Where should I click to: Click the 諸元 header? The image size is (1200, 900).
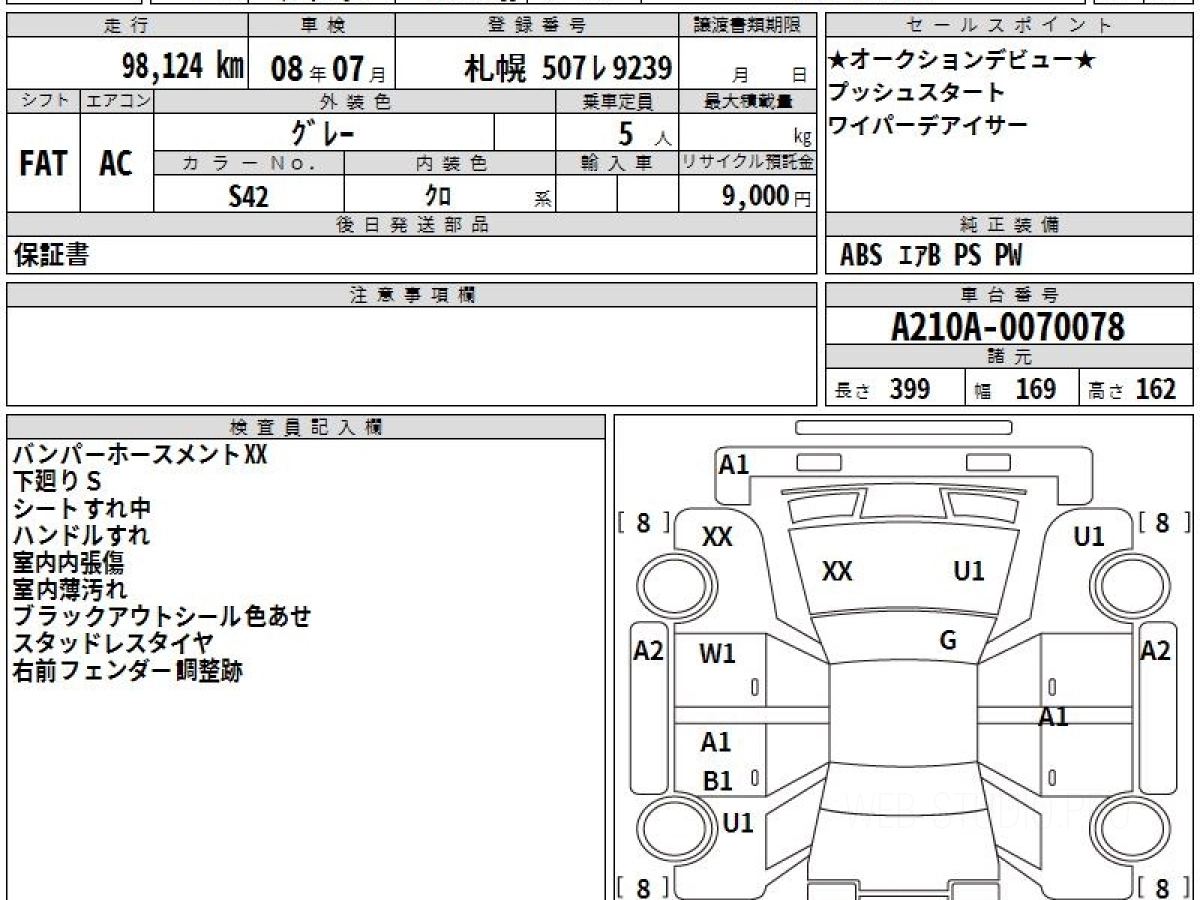[x=1009, y=357]
